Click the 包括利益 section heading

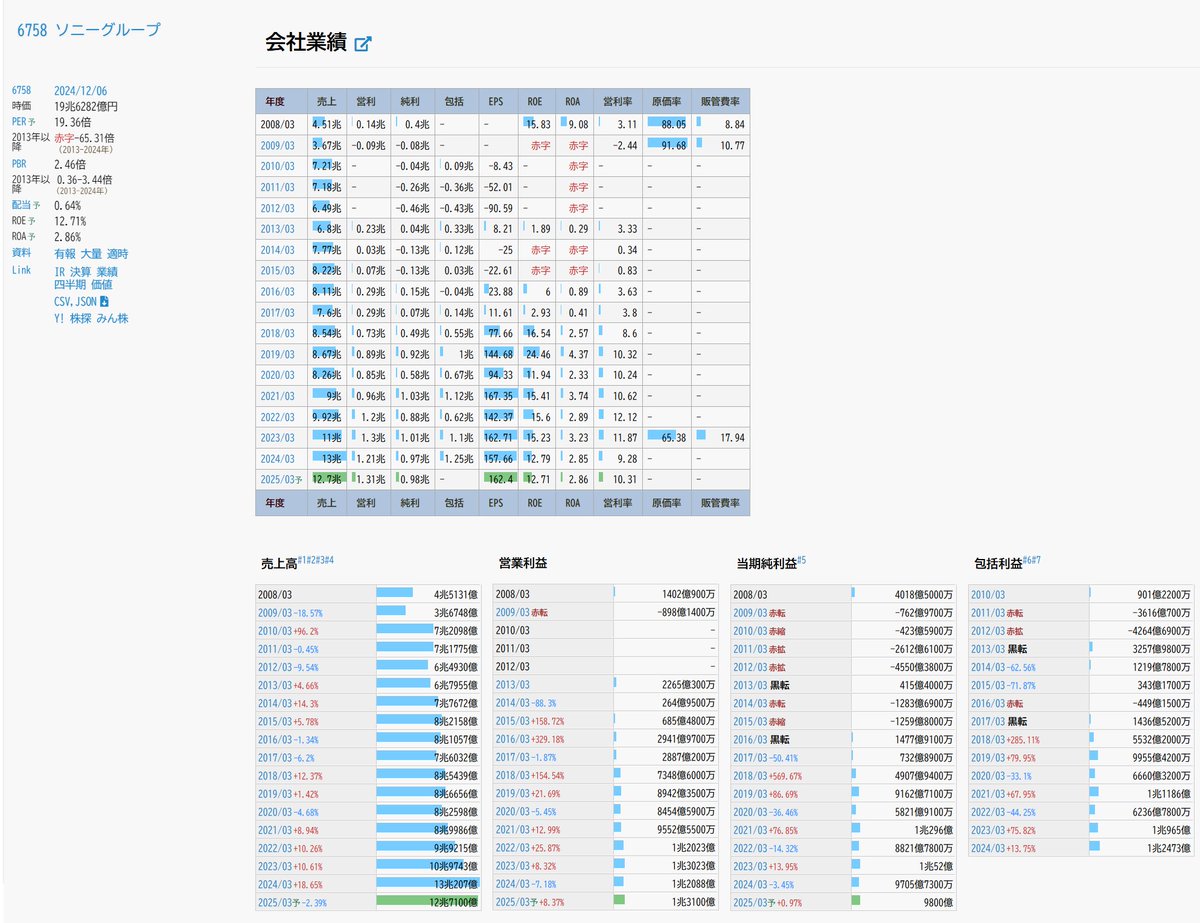[x=996, y=565]
